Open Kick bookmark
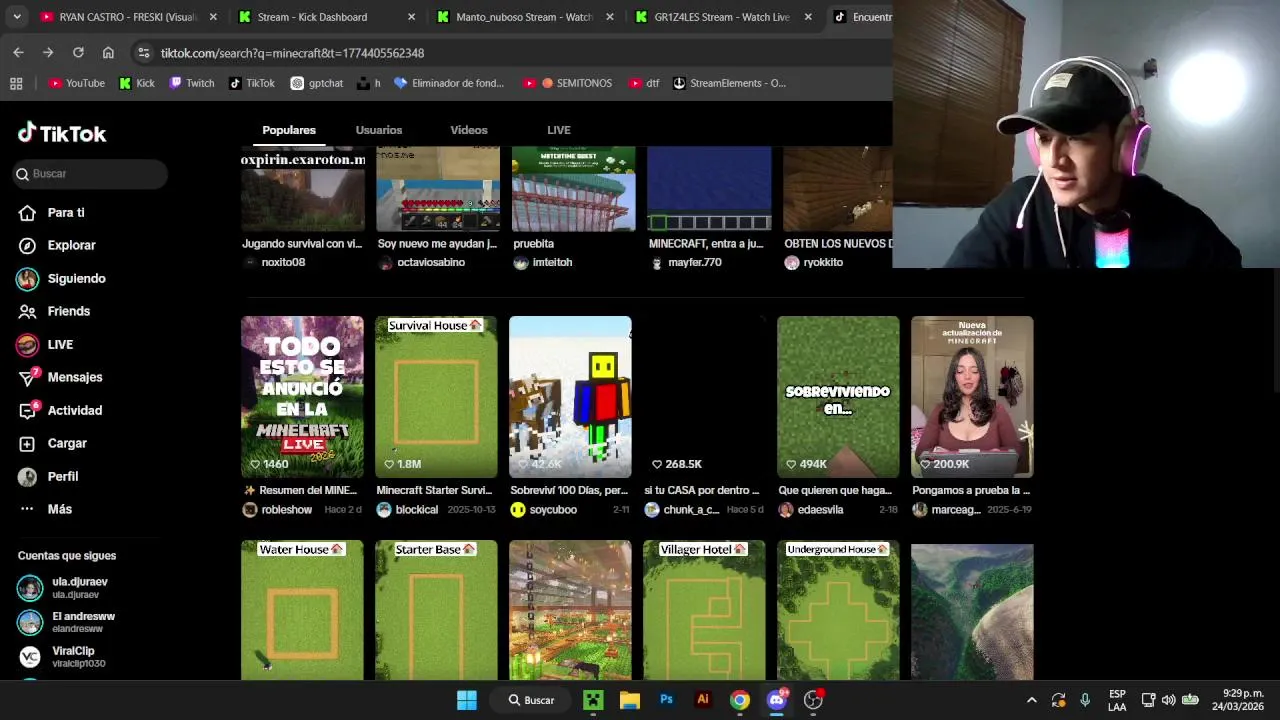This screenshot has width=1280, height=720. pos(137,83)
